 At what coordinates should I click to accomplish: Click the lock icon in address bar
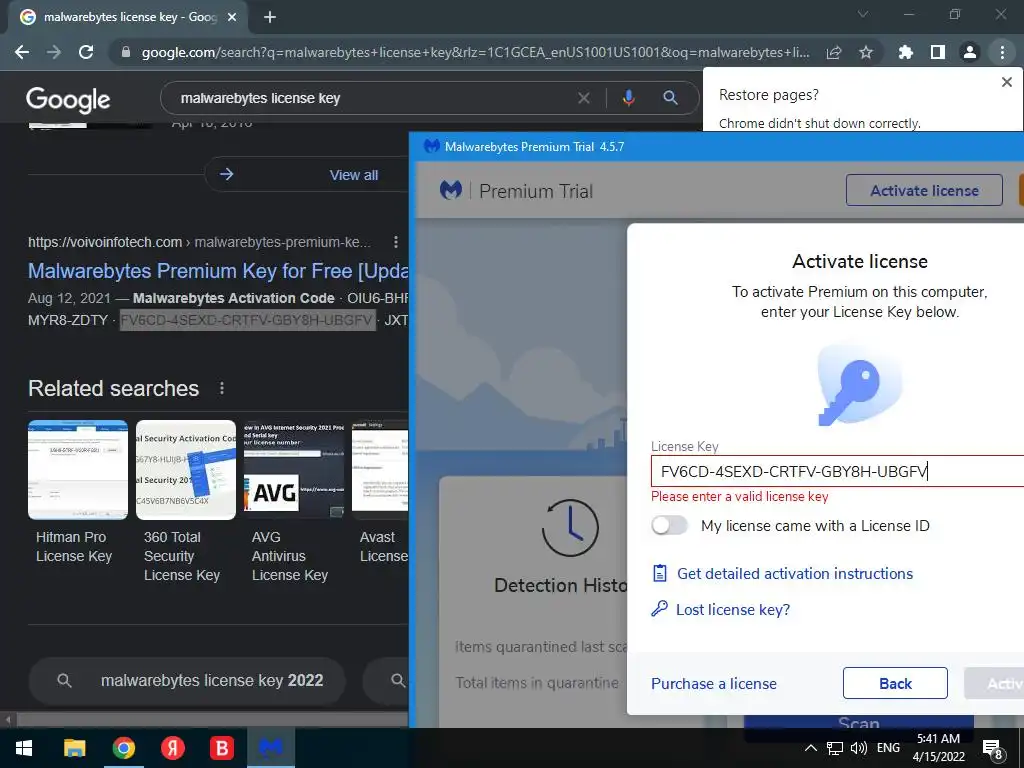126,52
